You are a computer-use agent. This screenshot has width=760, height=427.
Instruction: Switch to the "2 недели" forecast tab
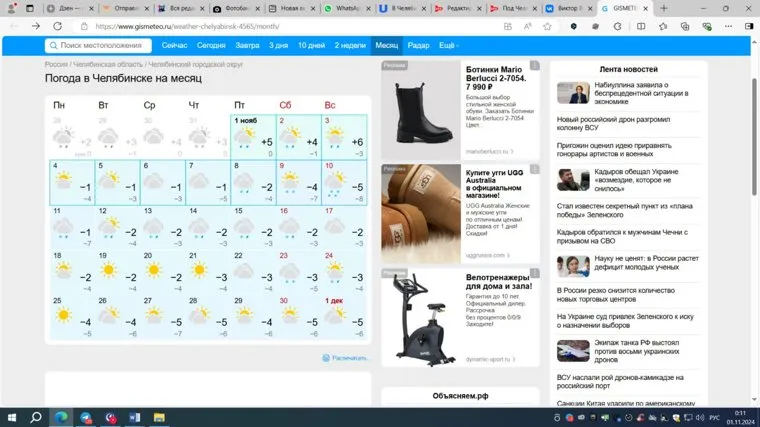(x=350, y=46)
